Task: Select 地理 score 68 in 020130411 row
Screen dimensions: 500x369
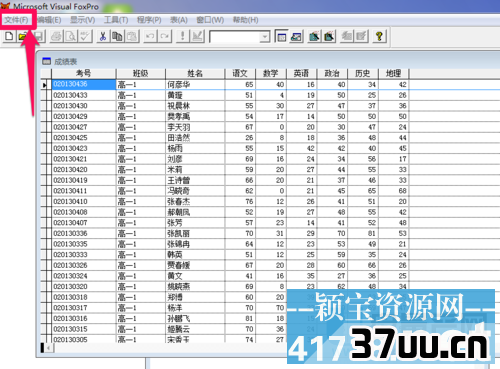Action: point(394,191)
